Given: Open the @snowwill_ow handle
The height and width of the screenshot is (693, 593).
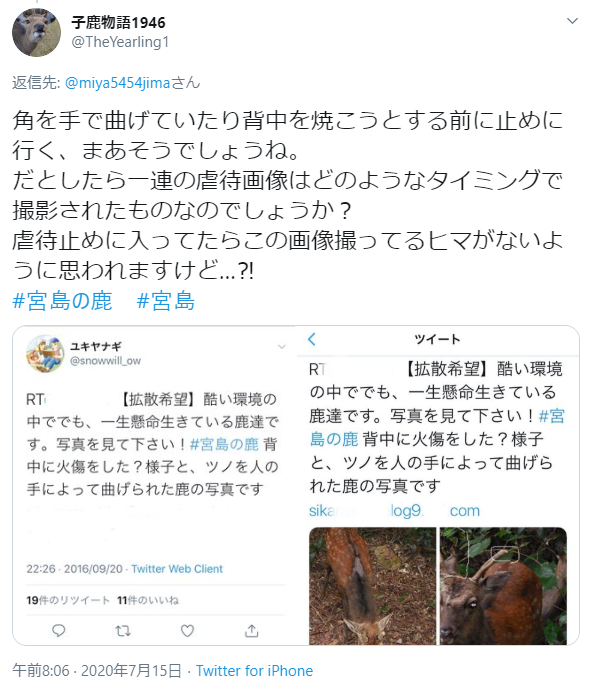Looking at the screenshot, I should 105,361.
